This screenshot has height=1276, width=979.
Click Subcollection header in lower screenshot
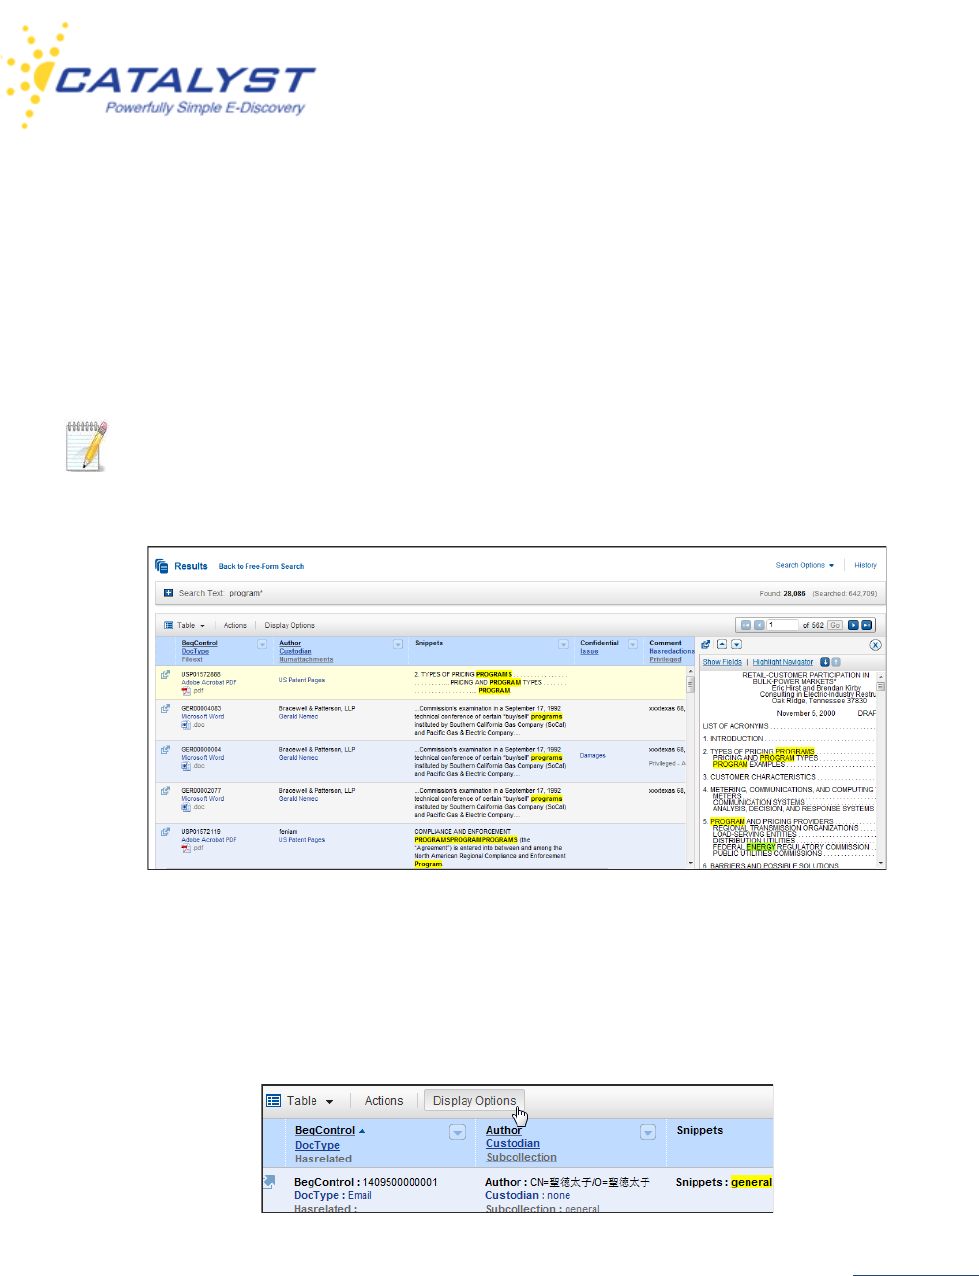(x=521, y=1157)
